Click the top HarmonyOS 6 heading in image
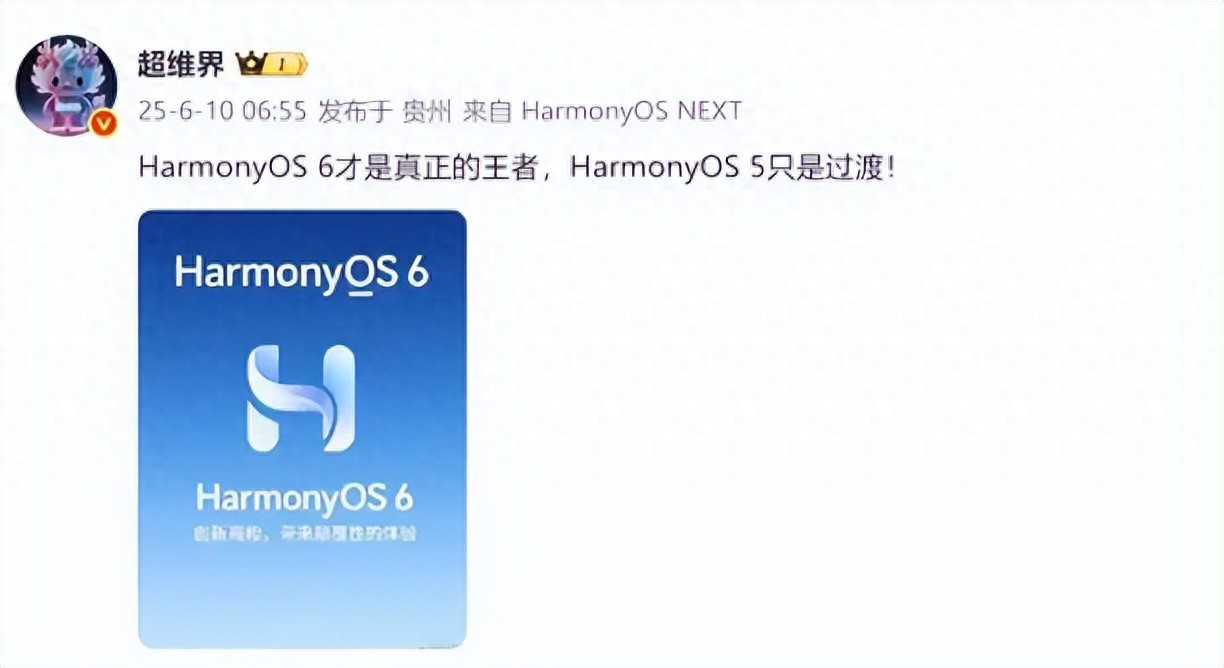This screenshot has height=668, width=1224. [302, 274]
